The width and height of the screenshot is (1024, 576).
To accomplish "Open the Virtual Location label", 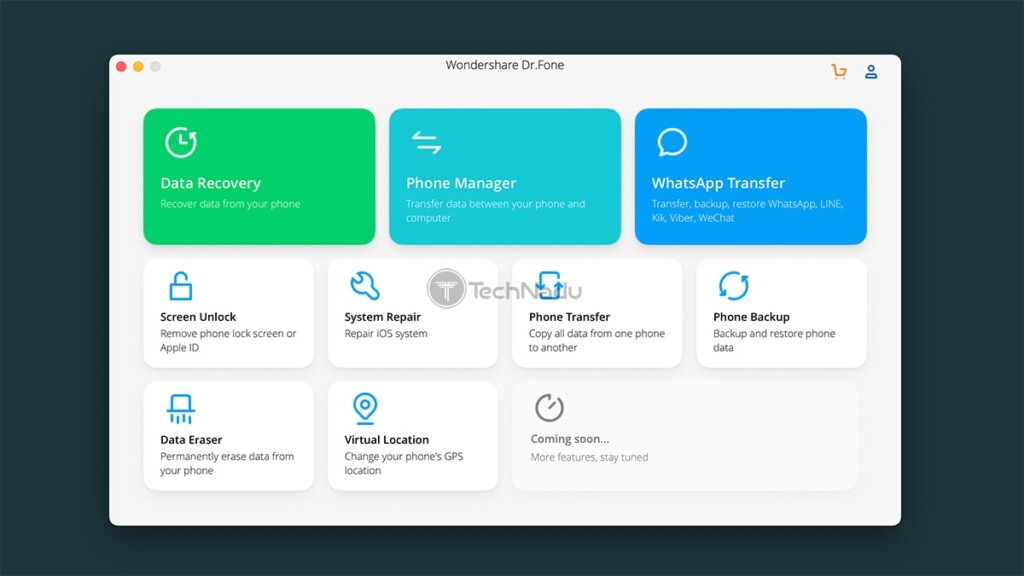I will [387, 440].
